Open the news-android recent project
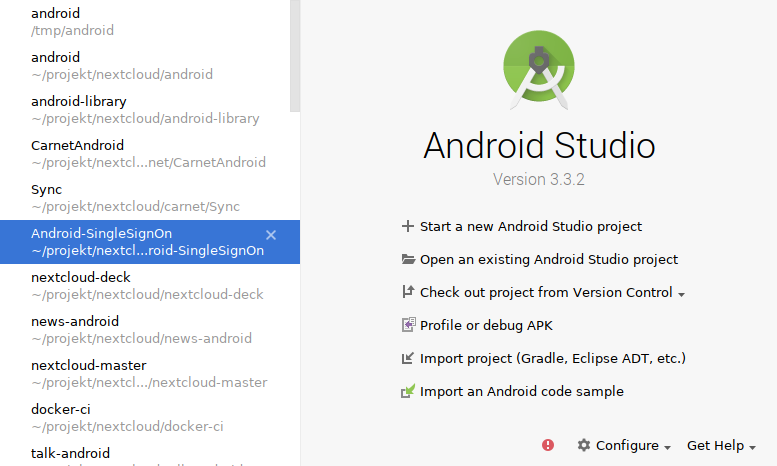Screen dimensions: 777x466 point(150,330)
